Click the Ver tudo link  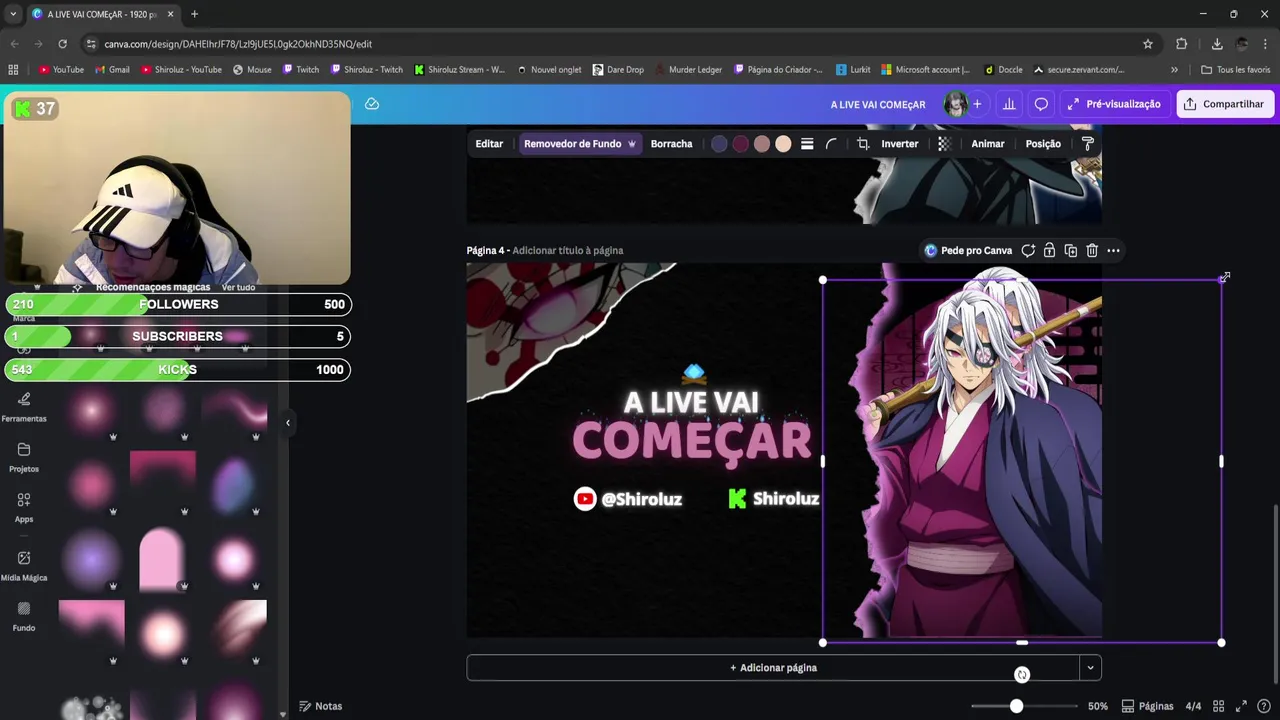click(238, 287)
